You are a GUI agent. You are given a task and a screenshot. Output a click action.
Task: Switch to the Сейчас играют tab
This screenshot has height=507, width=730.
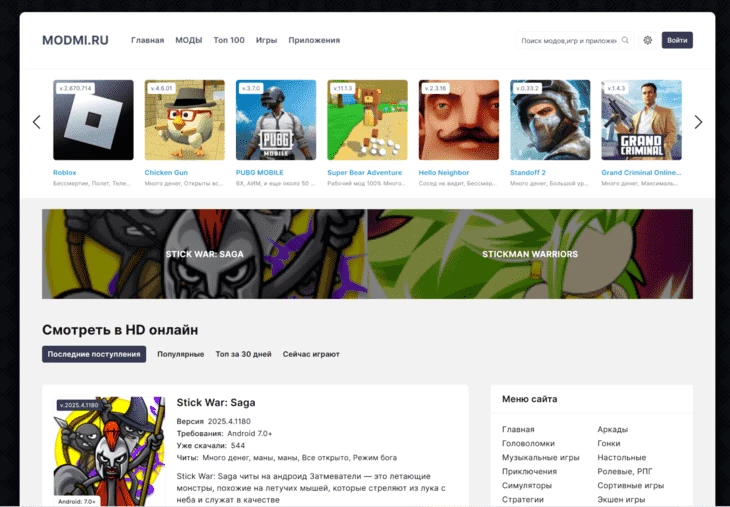pyautogui.click(x=311, y=354)
